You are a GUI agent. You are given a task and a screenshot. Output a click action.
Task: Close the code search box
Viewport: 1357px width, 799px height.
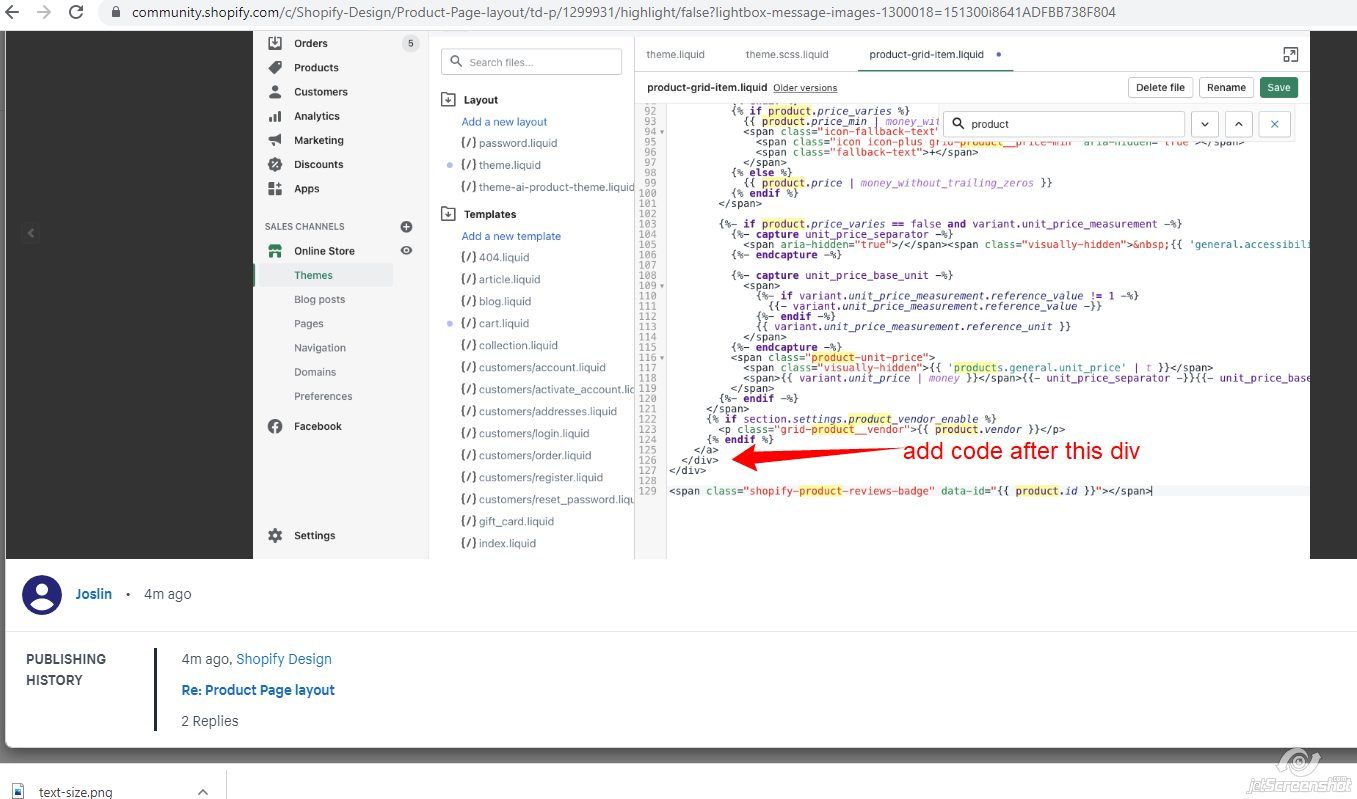(1274, 124)
